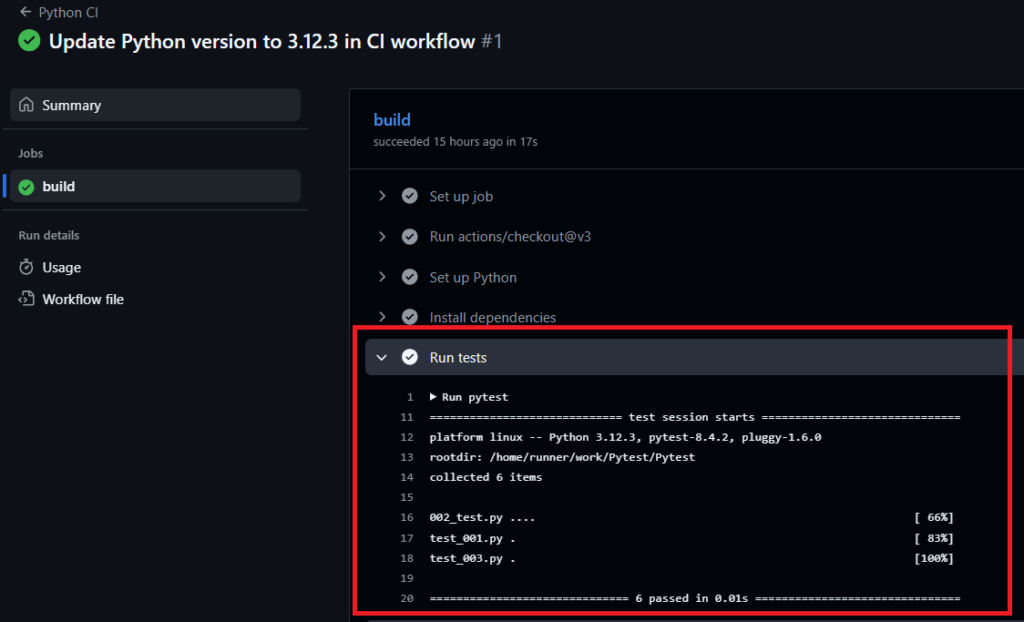Click the check status icon for Install dependencies
The height and width of the screenshot is (622, 1024).
pyautogui.click(x=409, y=317)
